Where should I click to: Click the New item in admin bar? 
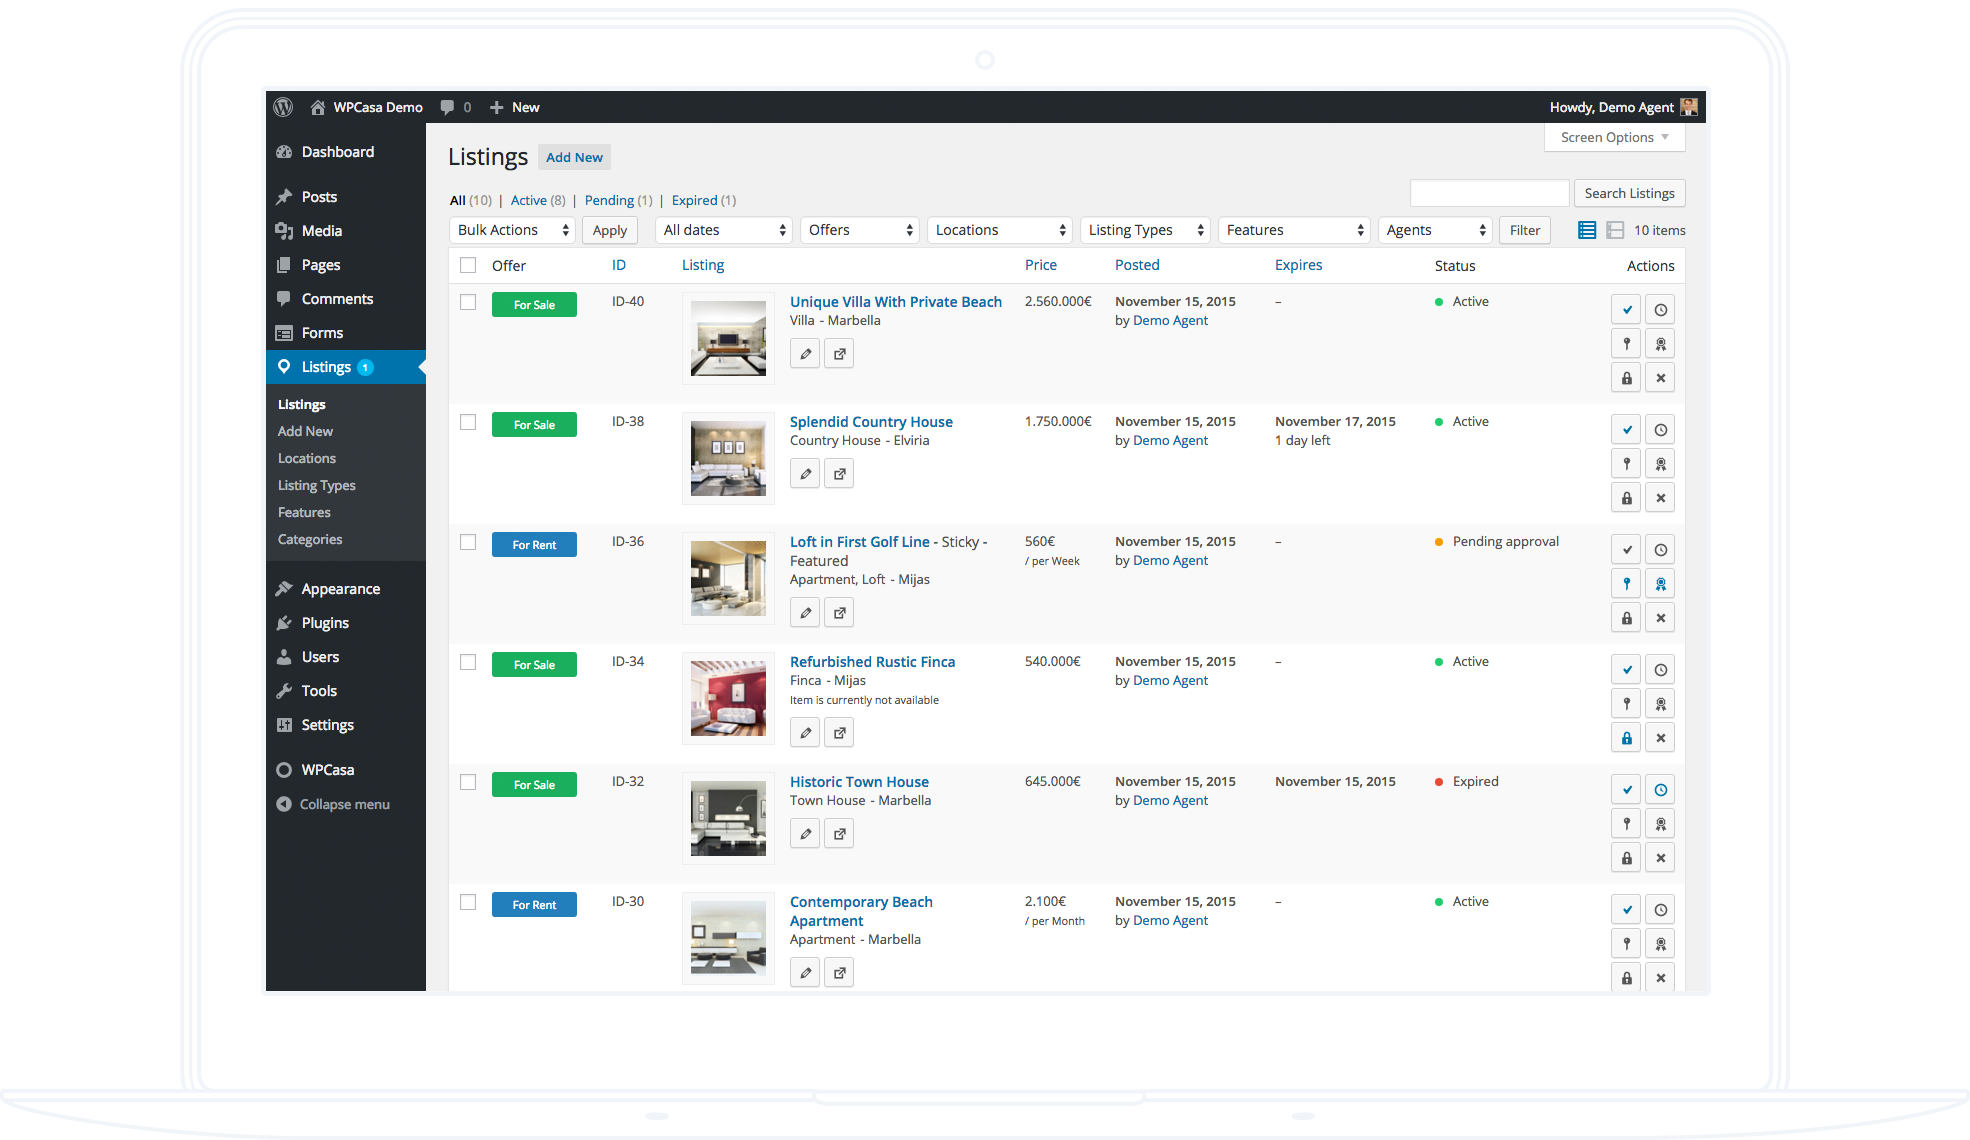[x=515, y=107]
